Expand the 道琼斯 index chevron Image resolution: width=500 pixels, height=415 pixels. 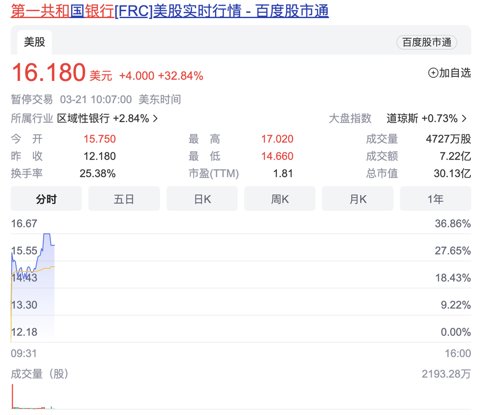[464, 118]
